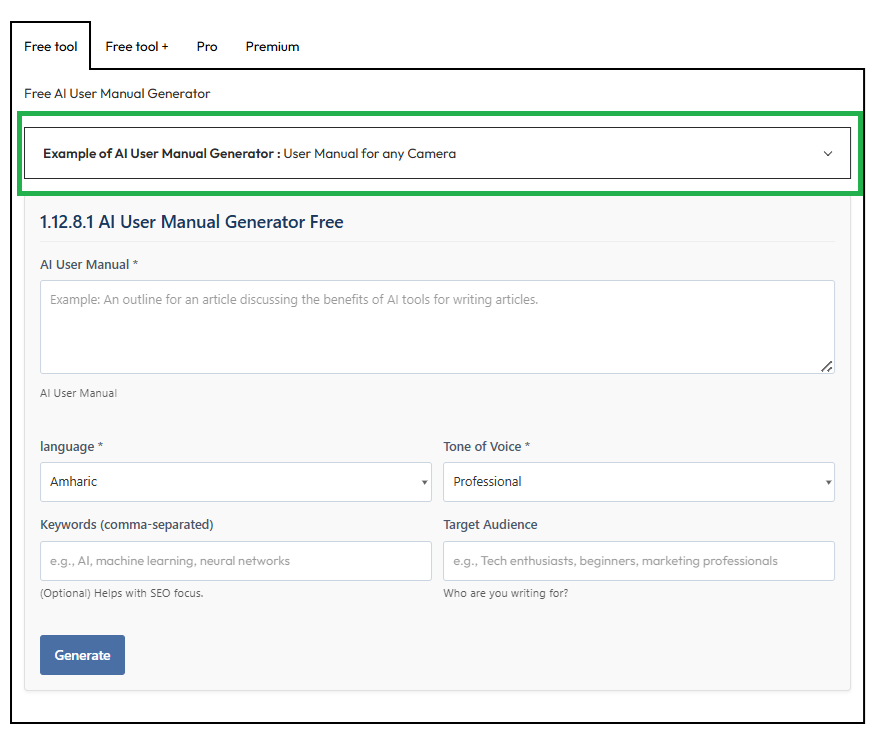
Task: Click the language field label
Action: click(x=71, y=446)
